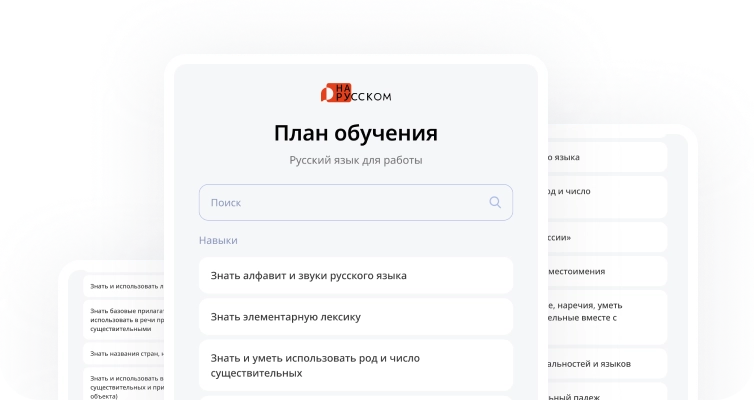Click the search magnifier icon
This screenshot has height=400, width=754.
click(494, 202)
